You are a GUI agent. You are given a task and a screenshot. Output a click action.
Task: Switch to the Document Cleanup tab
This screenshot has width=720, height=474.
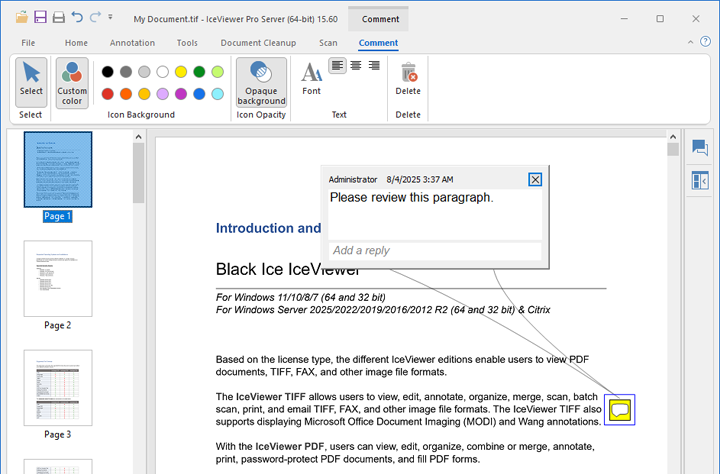[x=259, y=43]
